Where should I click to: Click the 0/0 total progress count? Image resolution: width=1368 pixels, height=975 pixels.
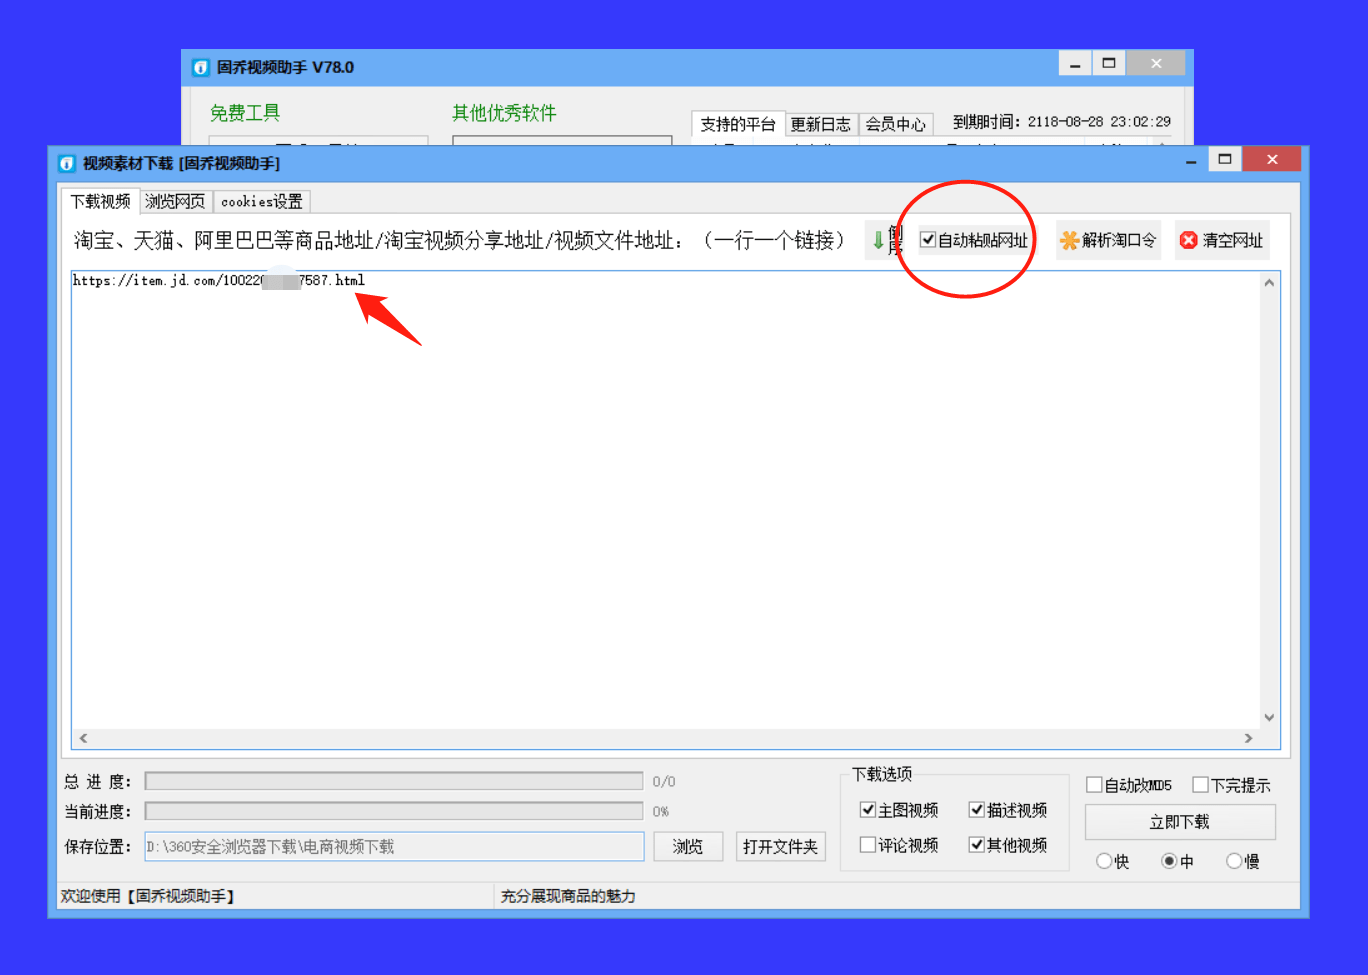pos(664,782)
